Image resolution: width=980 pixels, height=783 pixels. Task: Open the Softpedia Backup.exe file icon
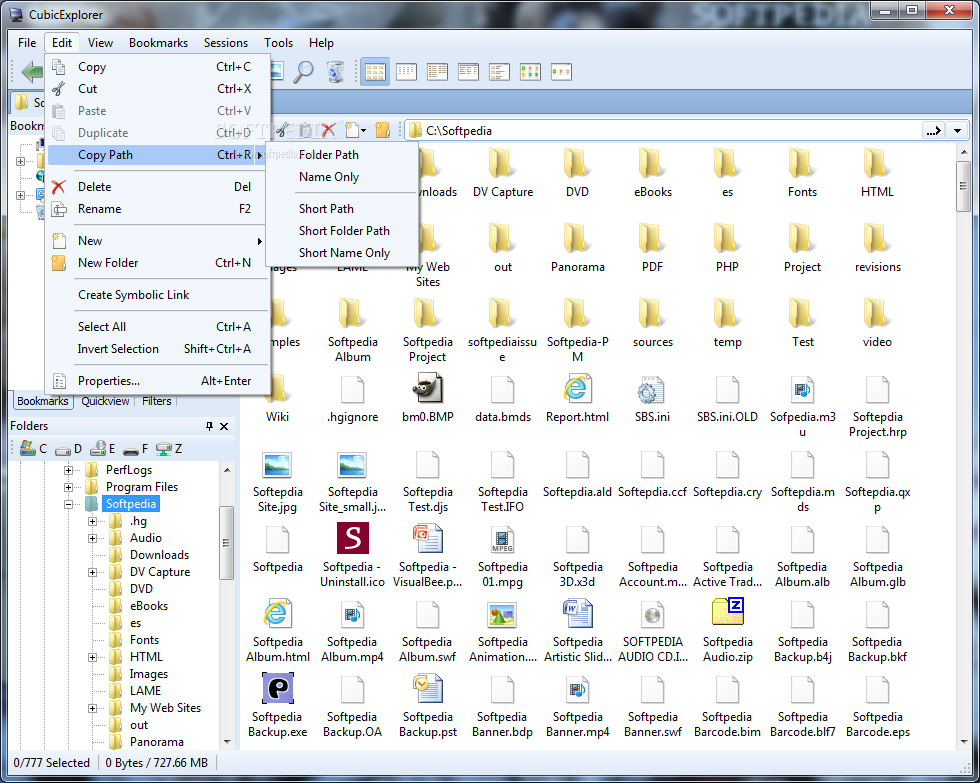(x=278, y=689)
